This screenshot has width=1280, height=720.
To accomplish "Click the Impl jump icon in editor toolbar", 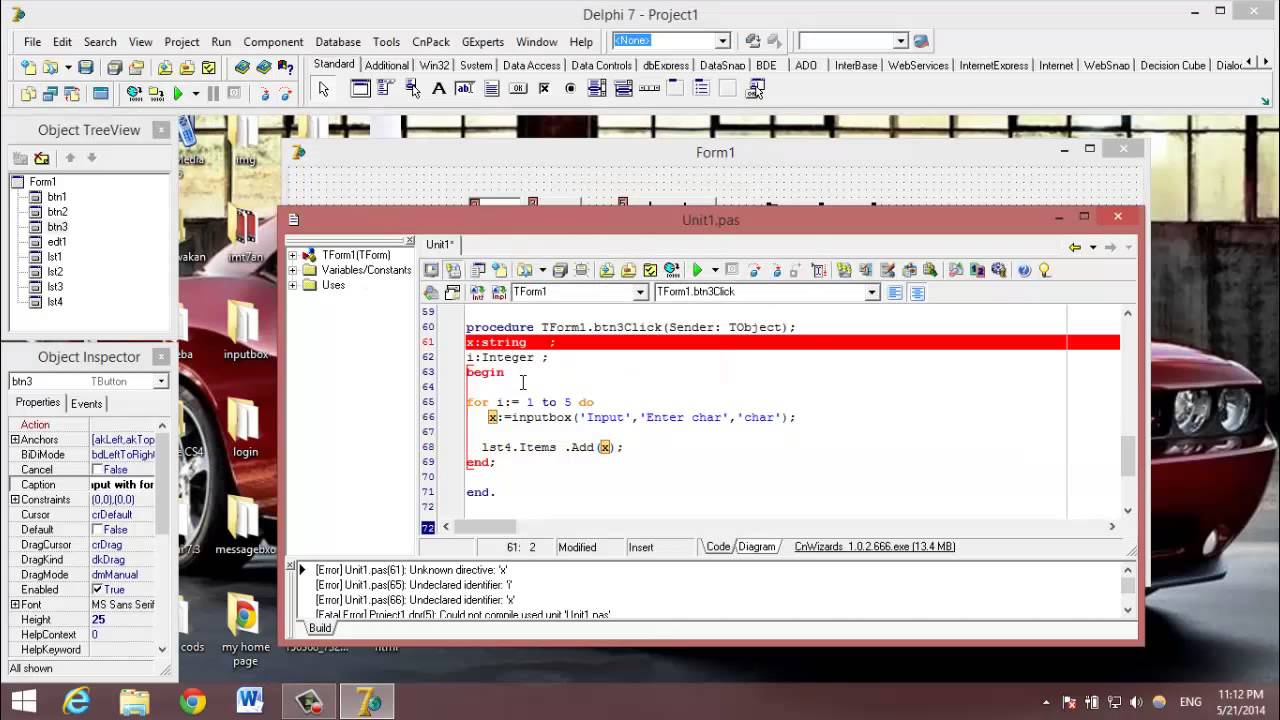I will tap(498, 292).
